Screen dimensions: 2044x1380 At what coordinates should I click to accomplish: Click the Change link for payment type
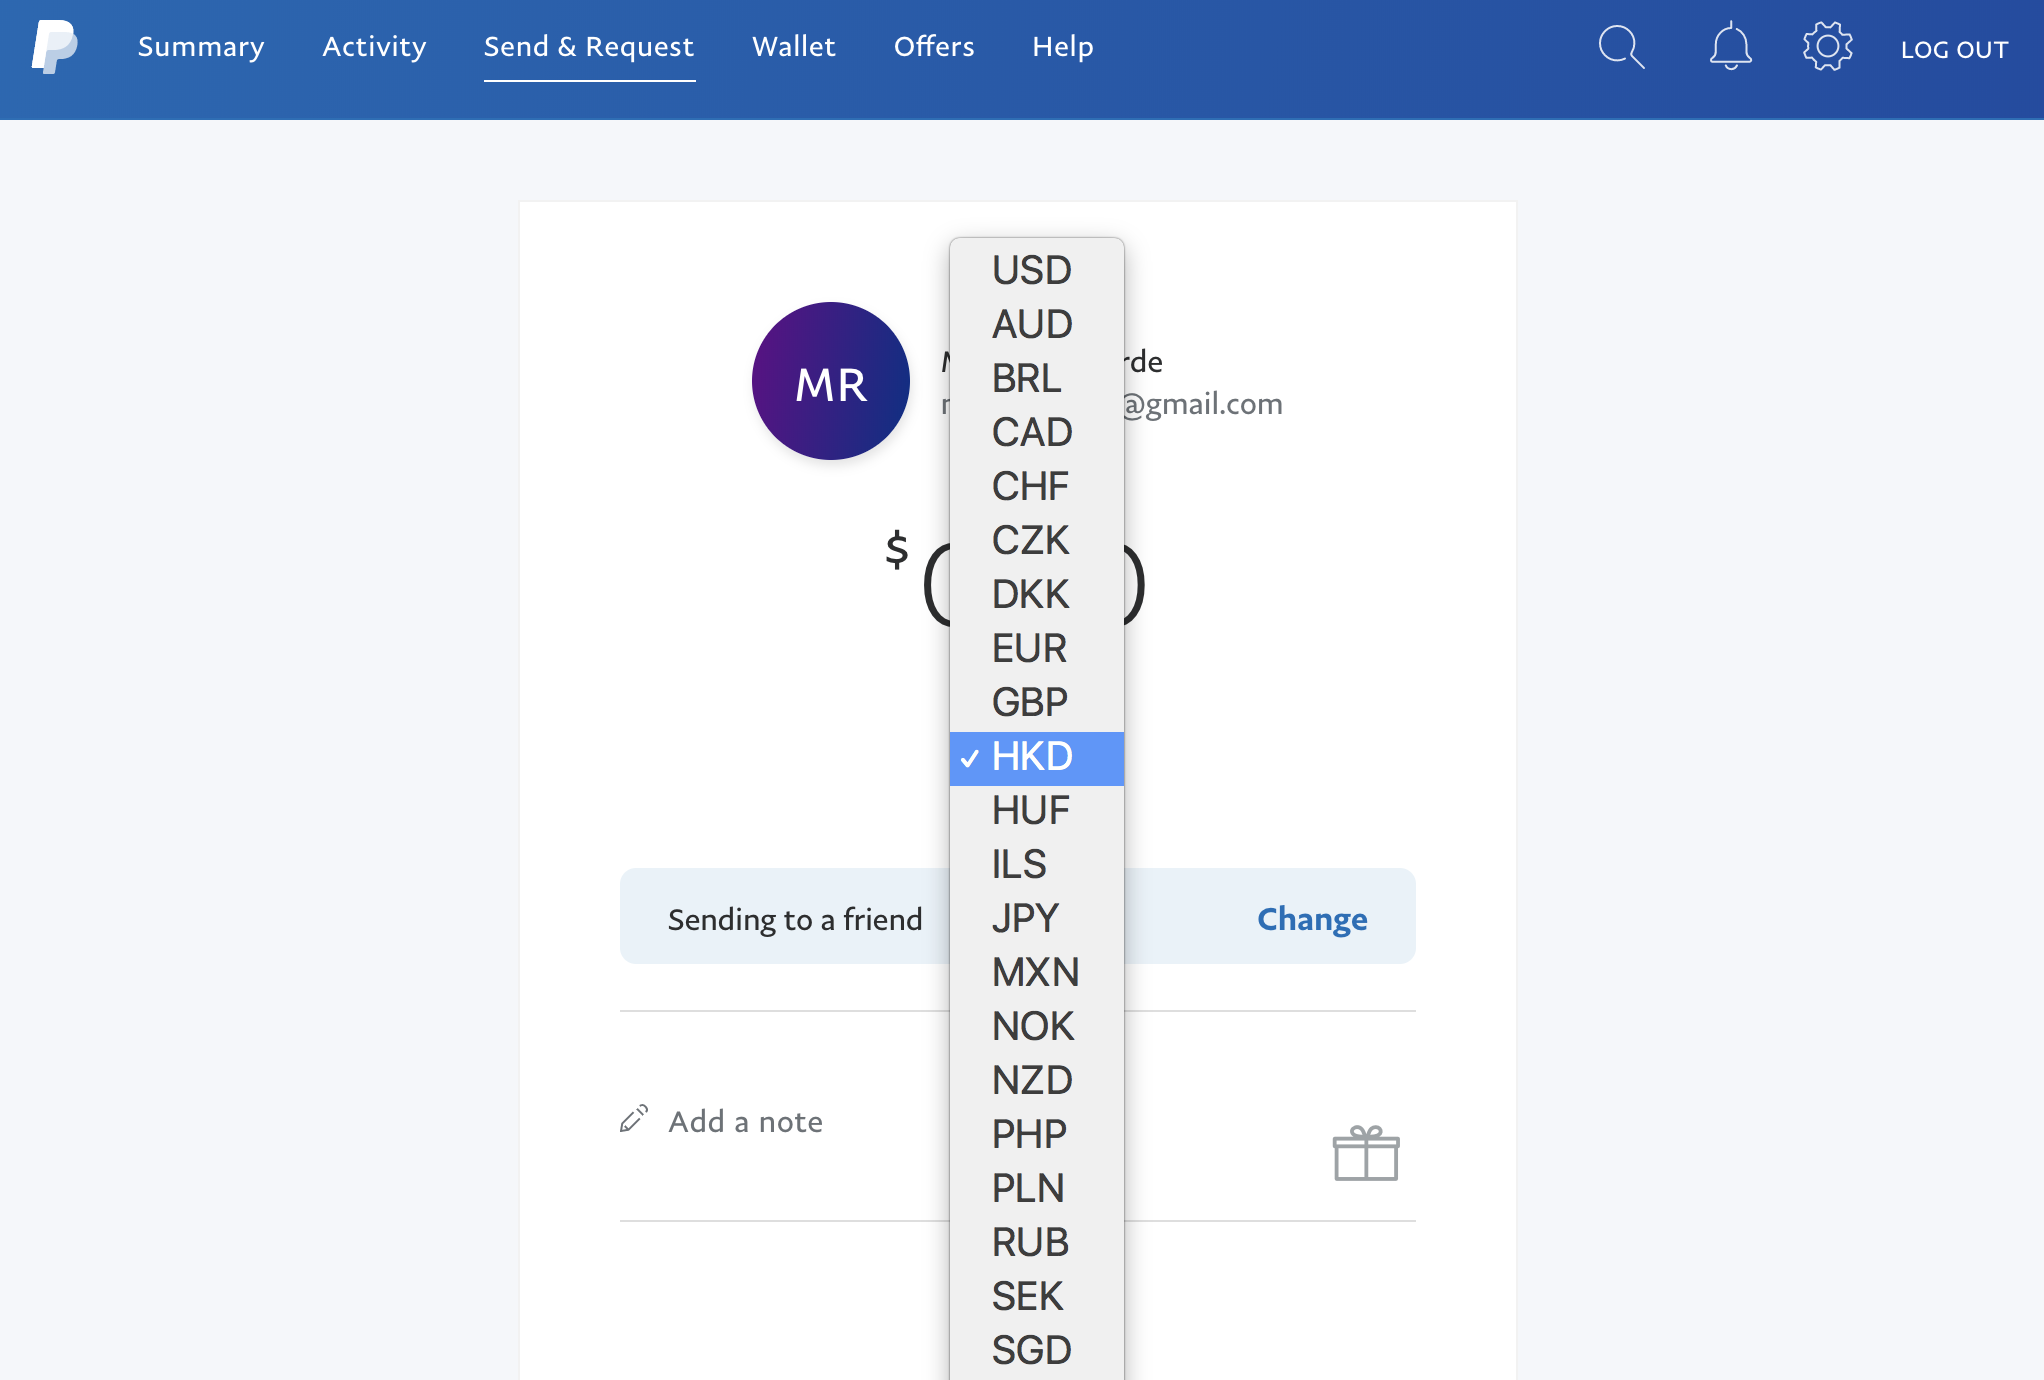click(x=1312, y=919)
